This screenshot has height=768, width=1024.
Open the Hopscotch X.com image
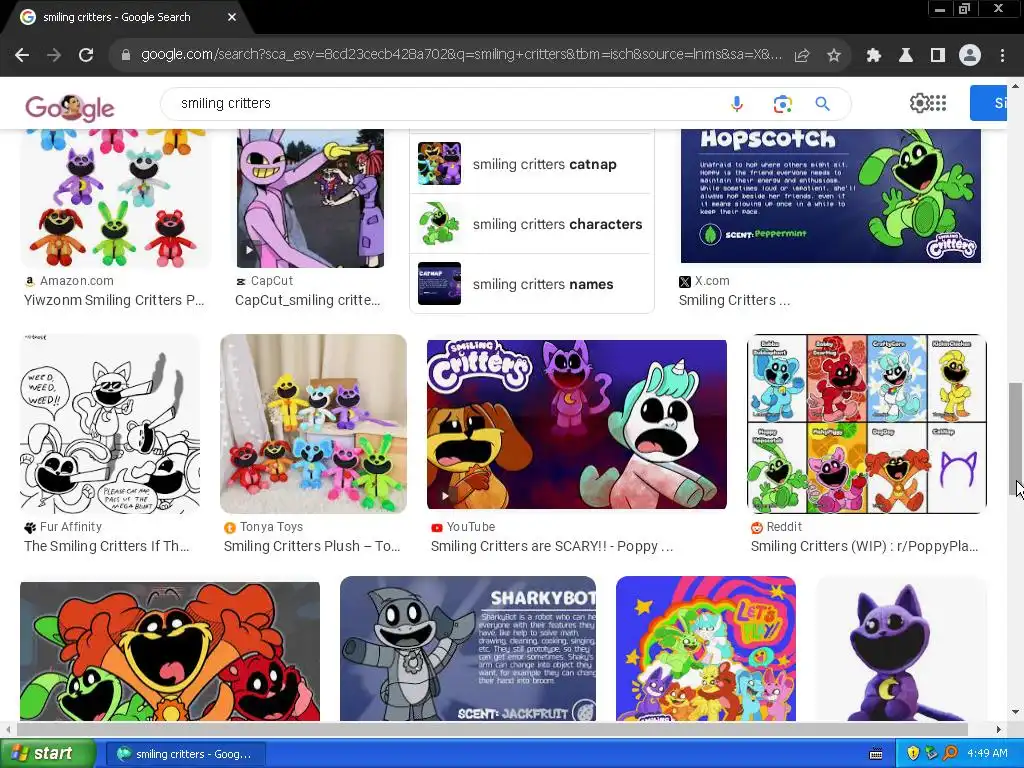click(831, 196)
